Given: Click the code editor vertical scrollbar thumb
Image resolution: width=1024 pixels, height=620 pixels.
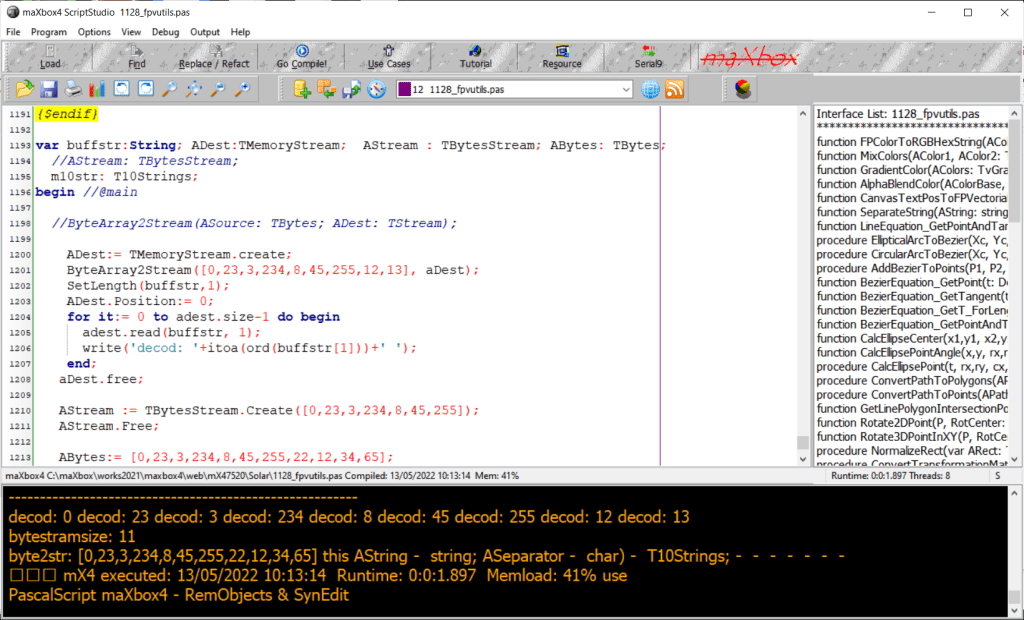Looking at the screenshot, I should 802,443.
